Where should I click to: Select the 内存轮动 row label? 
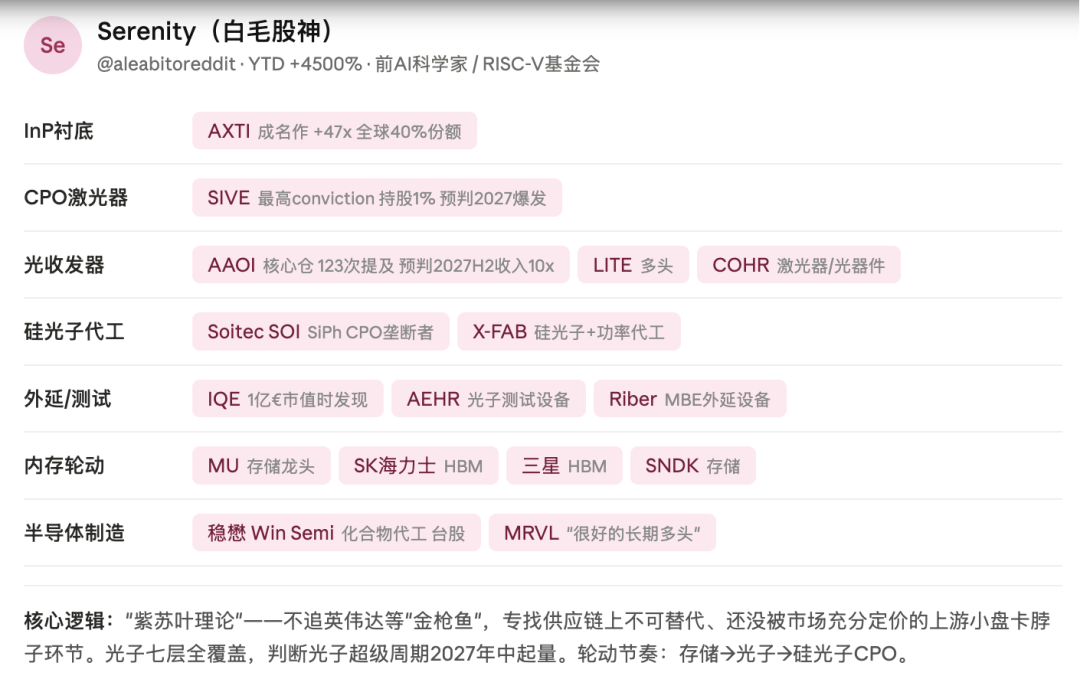pos(64,465)
